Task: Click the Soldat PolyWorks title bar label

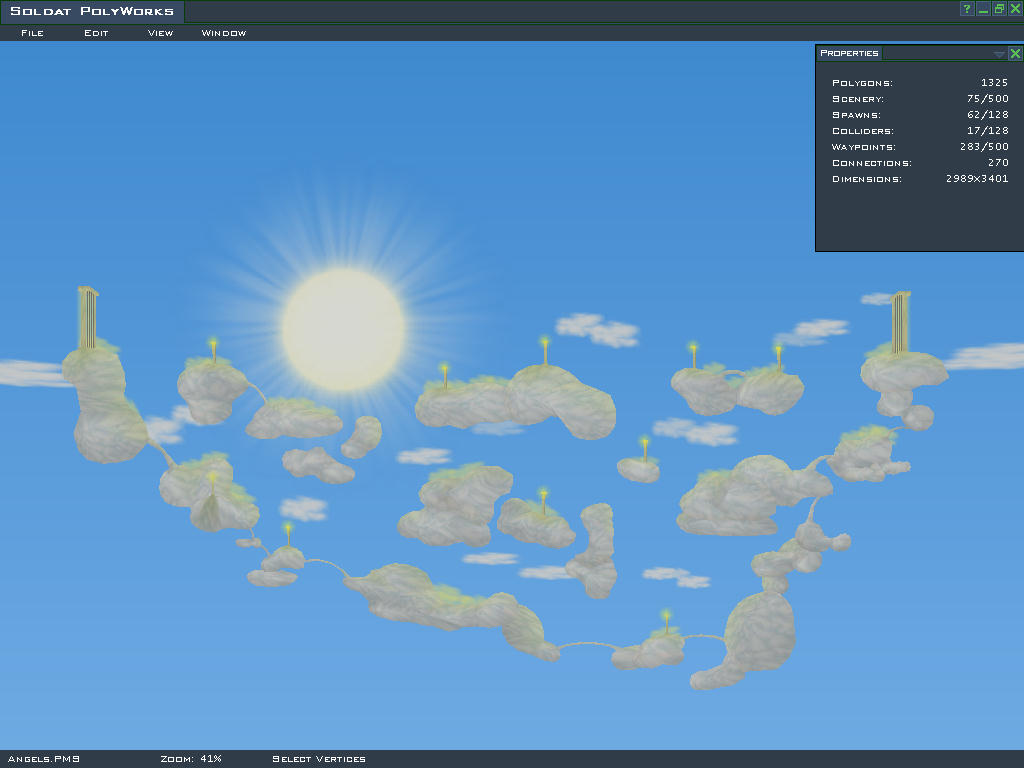Action: (x=92, y=12)
